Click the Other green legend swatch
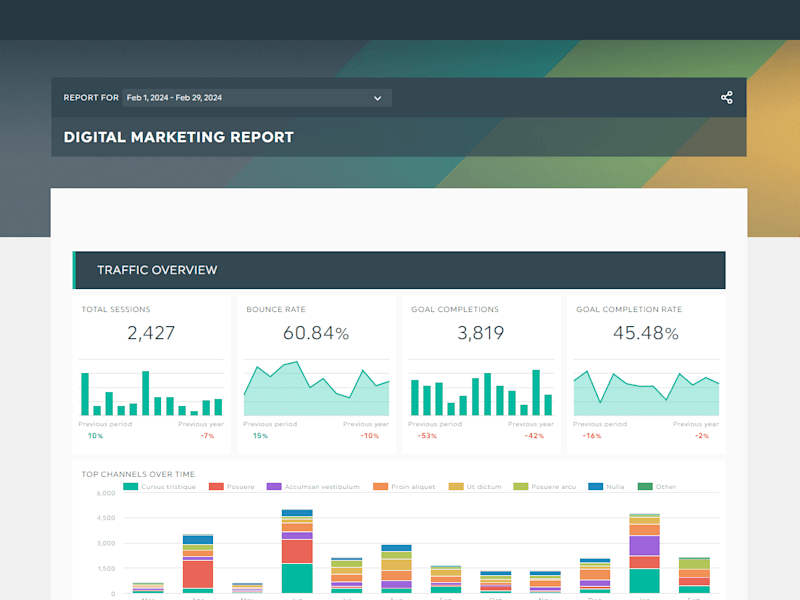This screenshot has height=600, width=800. [645, 487]
